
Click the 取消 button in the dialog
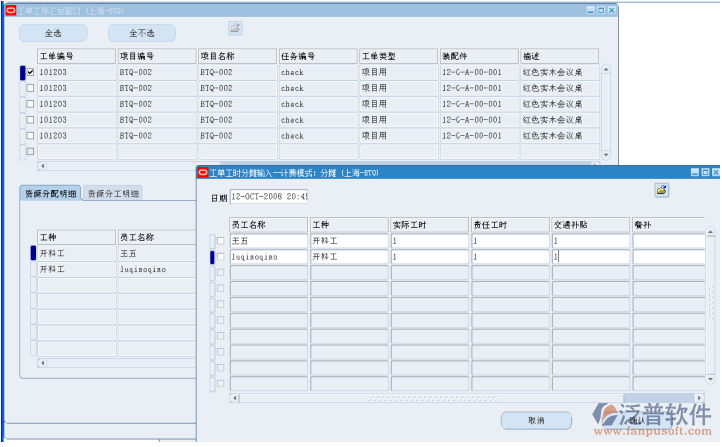(x=536, y=420)
